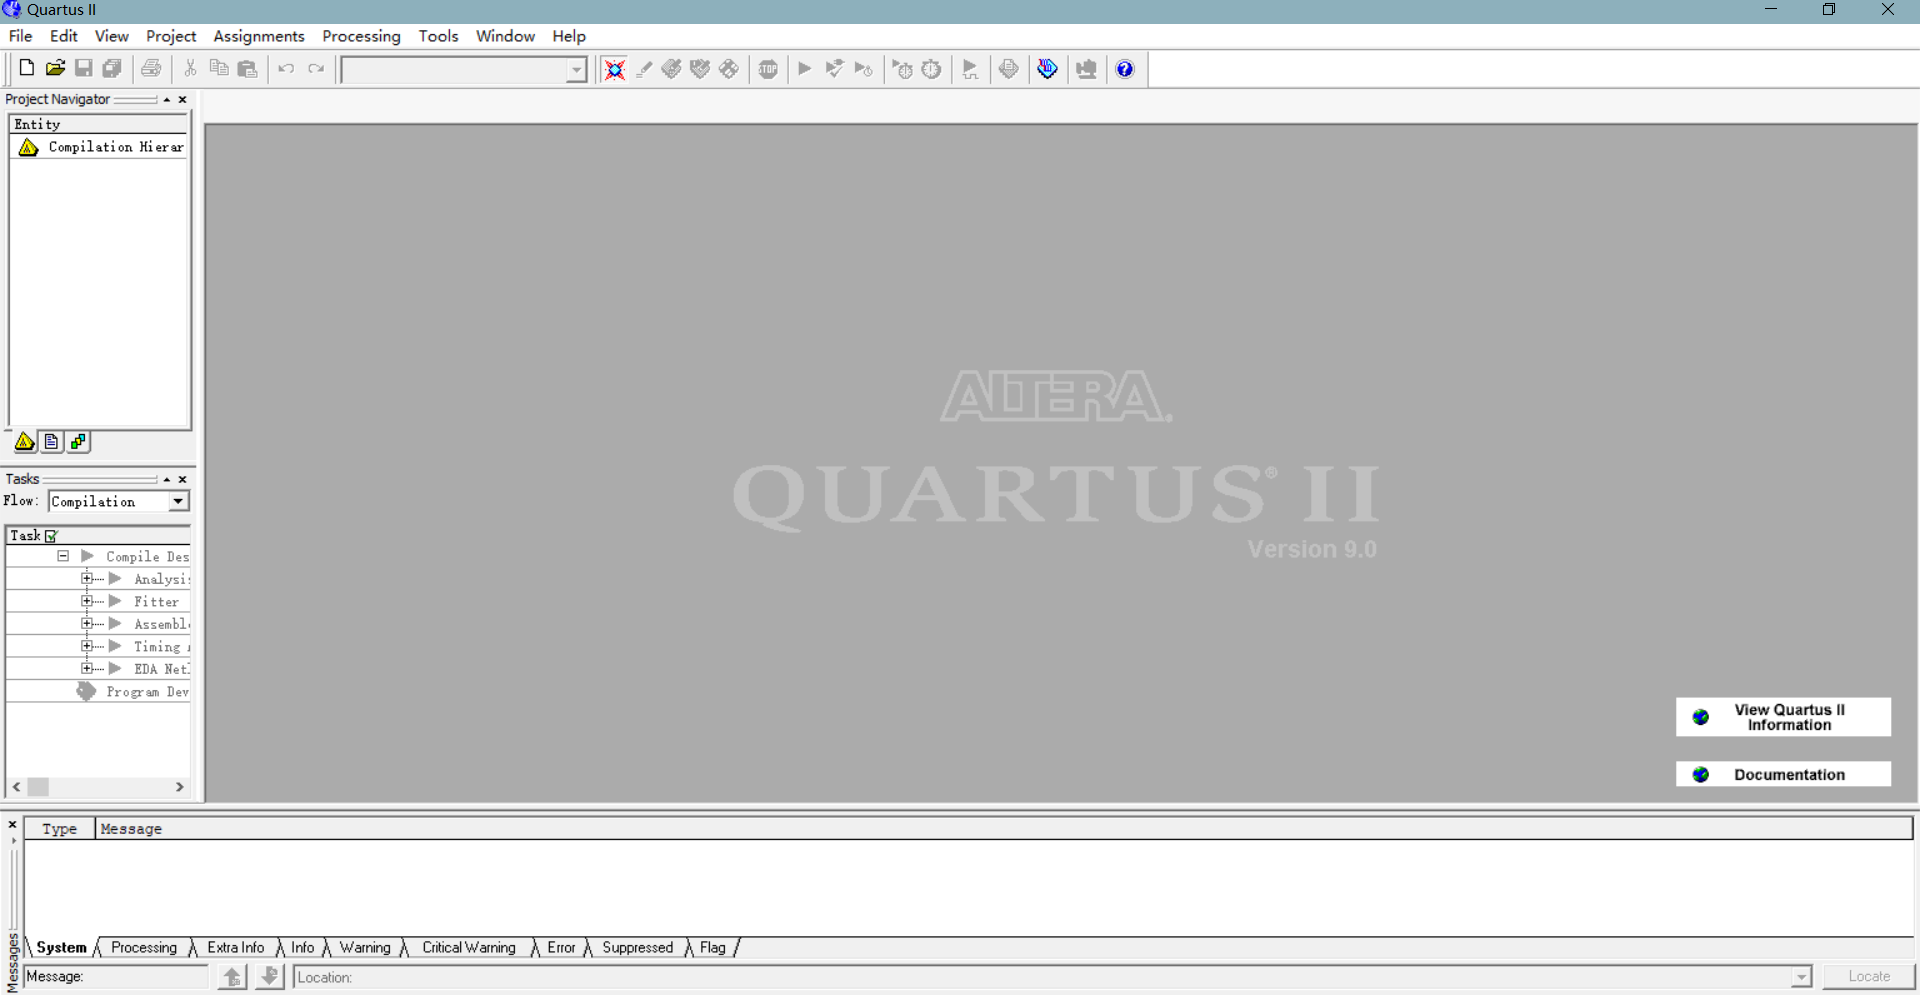Click the Cut scissors icon

[190, 68]
